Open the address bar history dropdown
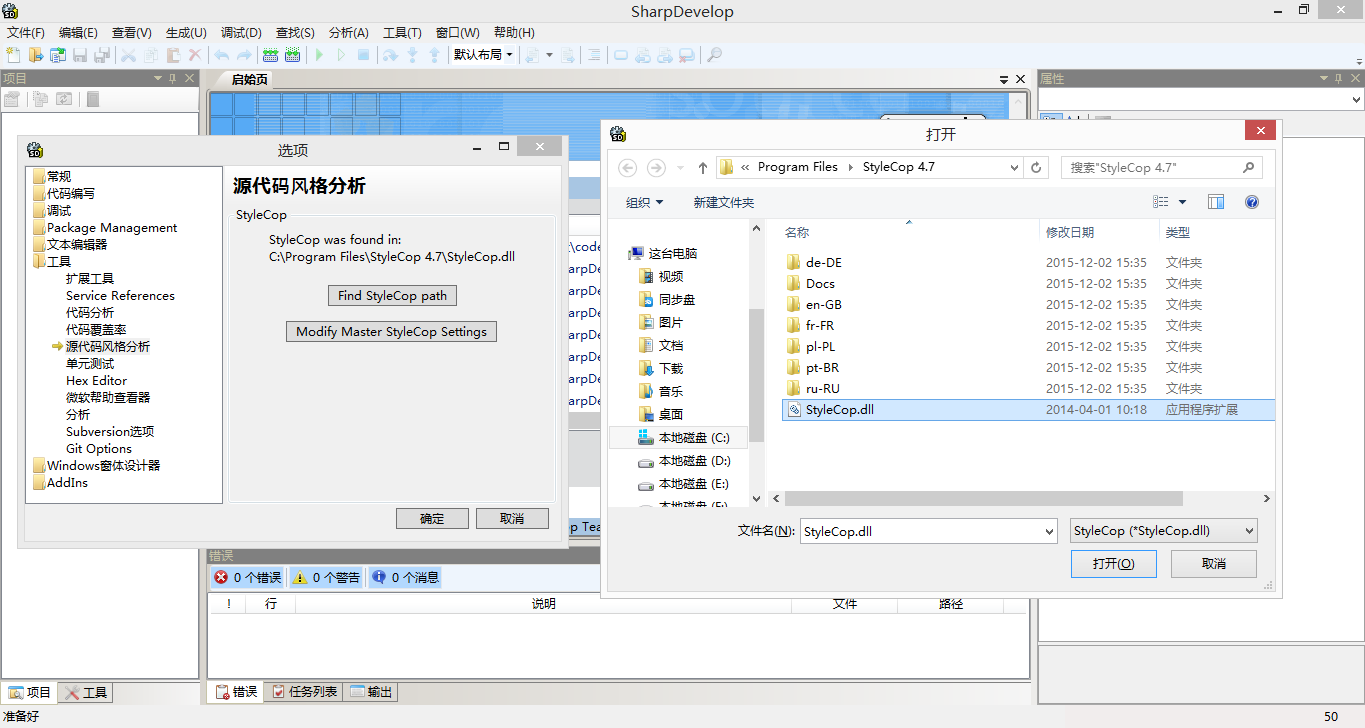Screen dimensions: 1365x728 [1014, 167]
